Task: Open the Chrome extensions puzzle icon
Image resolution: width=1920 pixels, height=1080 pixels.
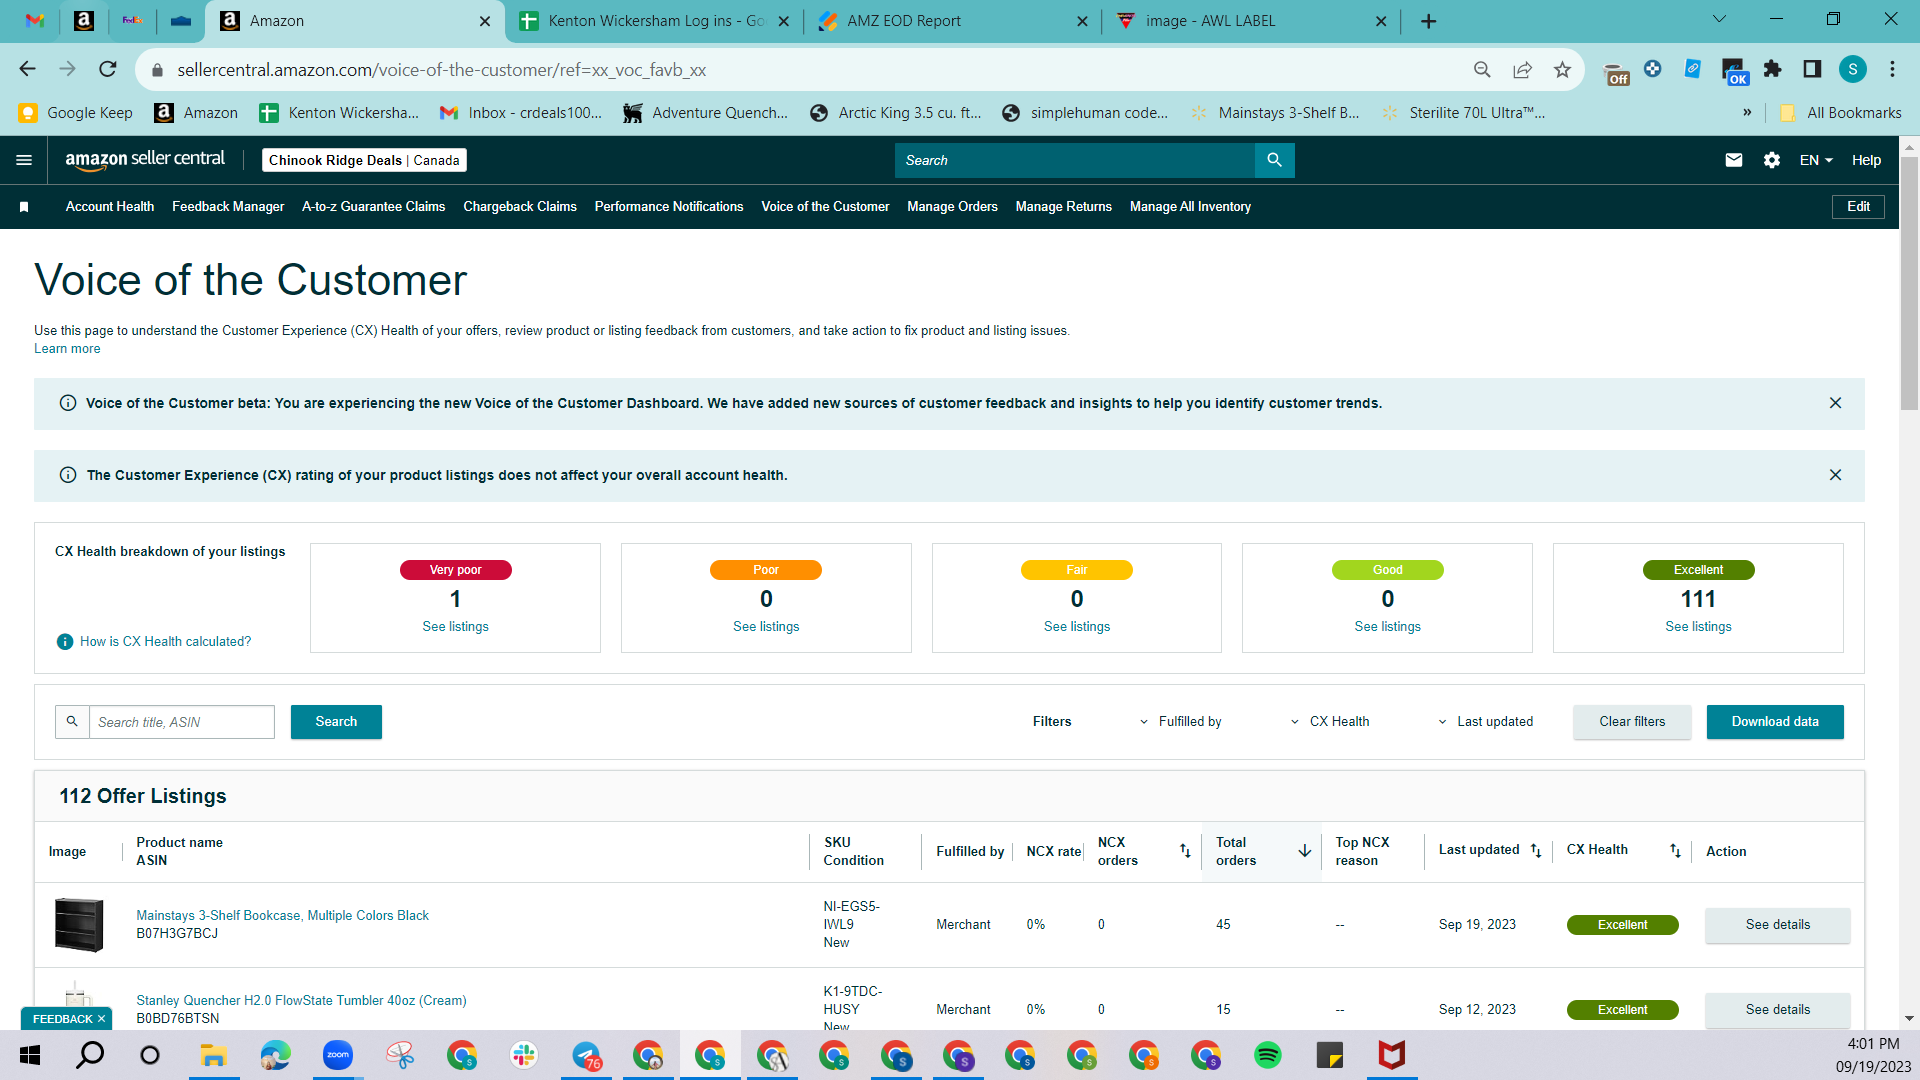Action: coord(1773,69)
